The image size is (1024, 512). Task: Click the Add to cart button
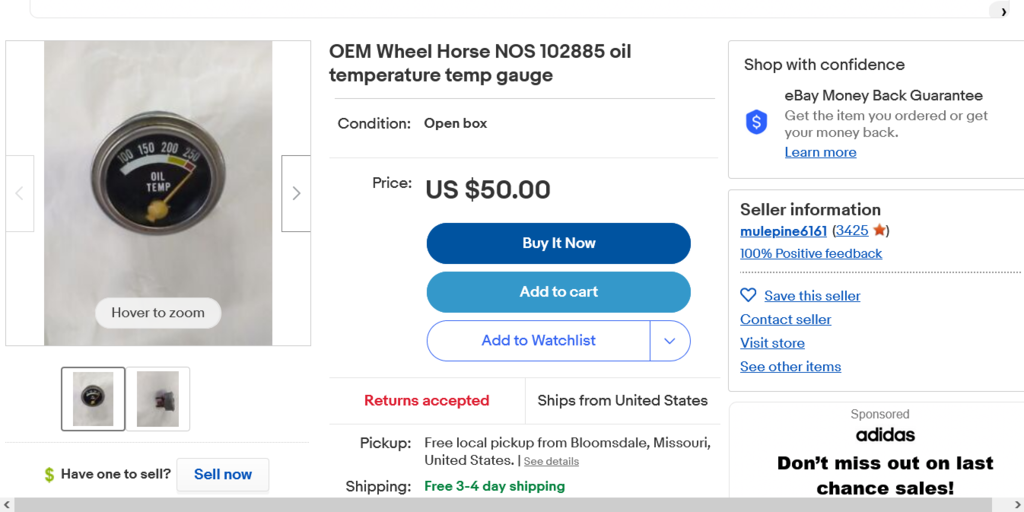point(558,292)
